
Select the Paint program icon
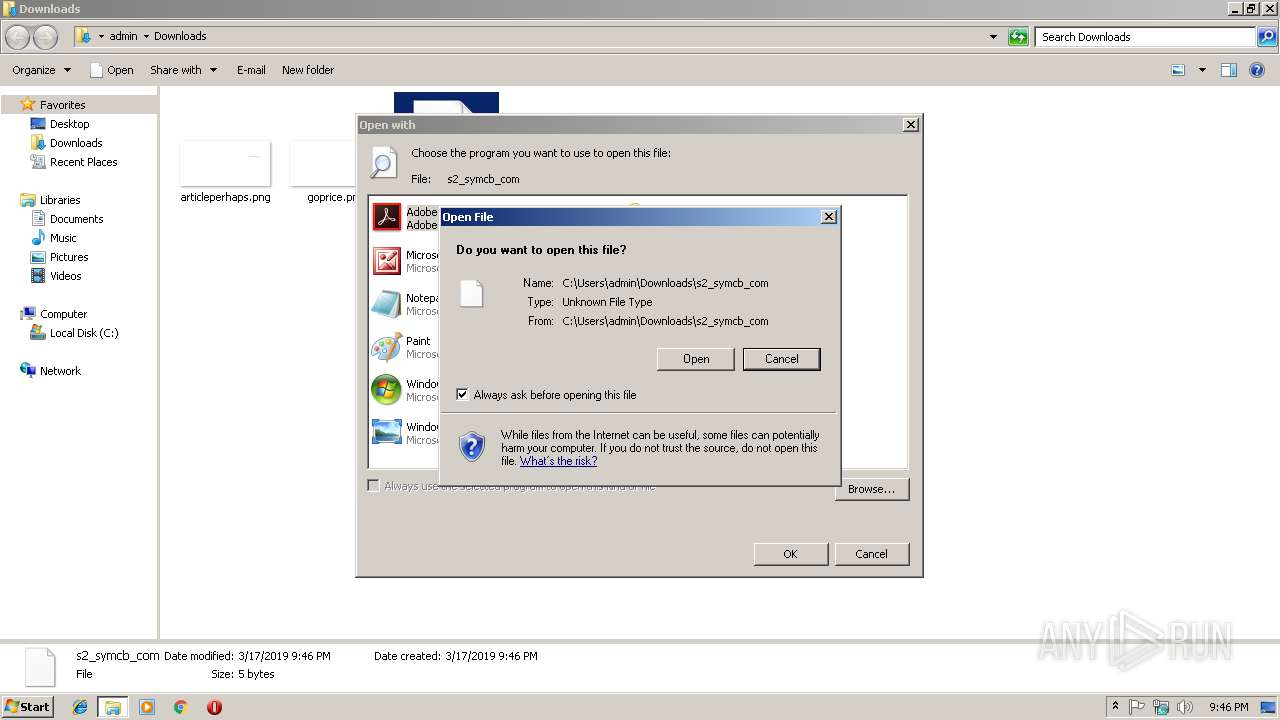point(386,347)
